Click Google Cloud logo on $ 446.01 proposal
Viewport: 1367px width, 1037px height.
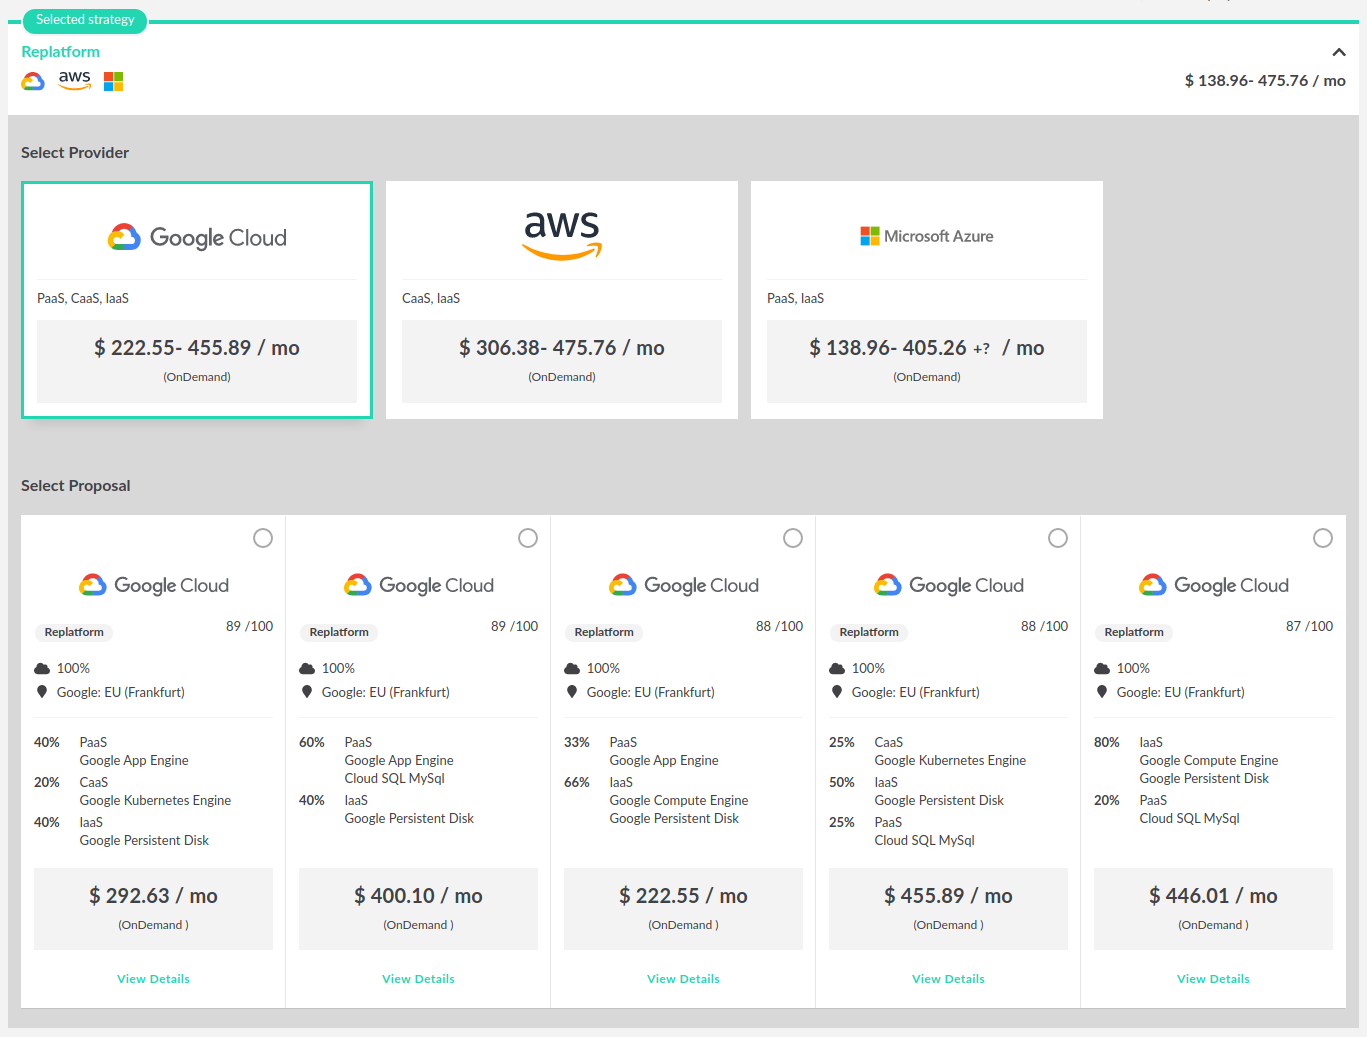coord(1214,585)
